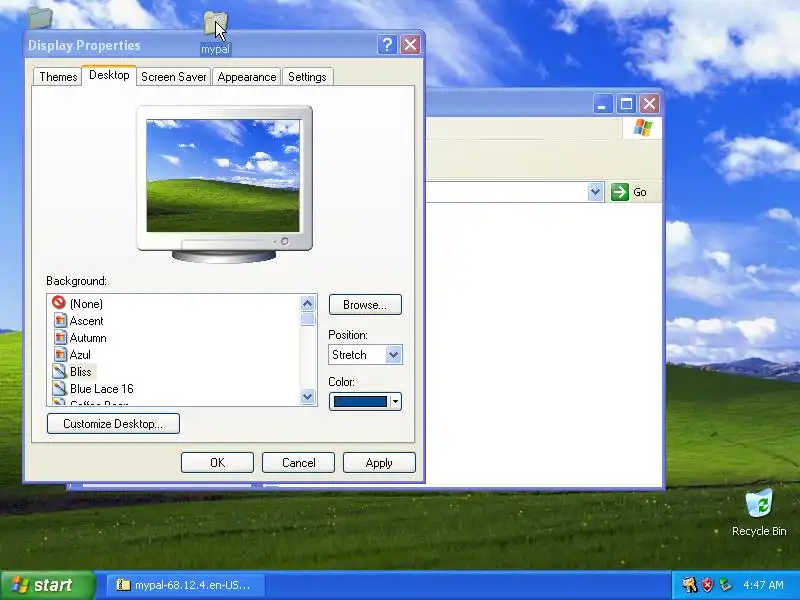Select Blue Lace 16 background

[102, 389]
